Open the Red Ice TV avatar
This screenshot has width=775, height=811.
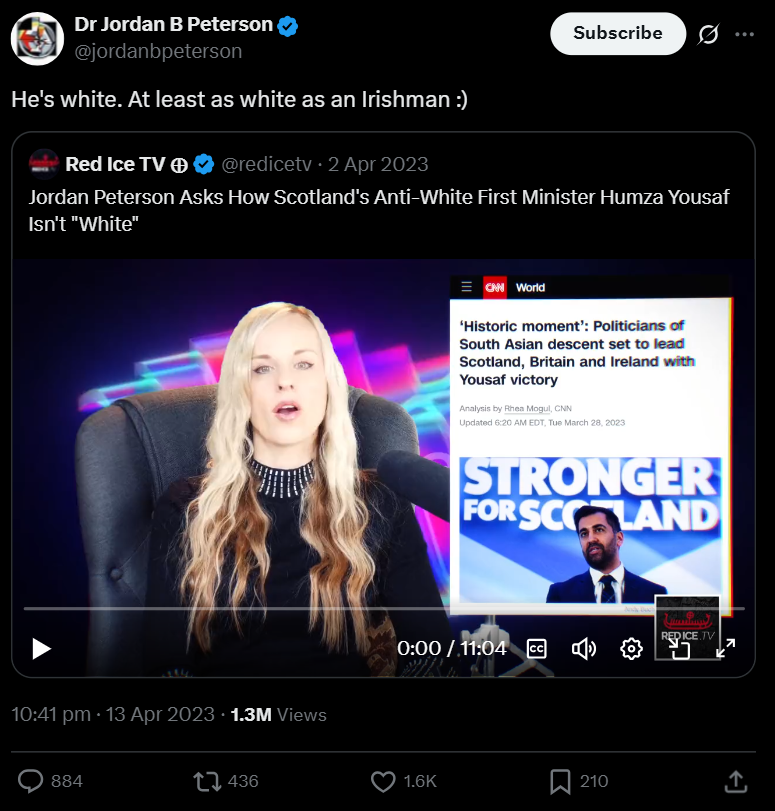[x=43, y=164]
